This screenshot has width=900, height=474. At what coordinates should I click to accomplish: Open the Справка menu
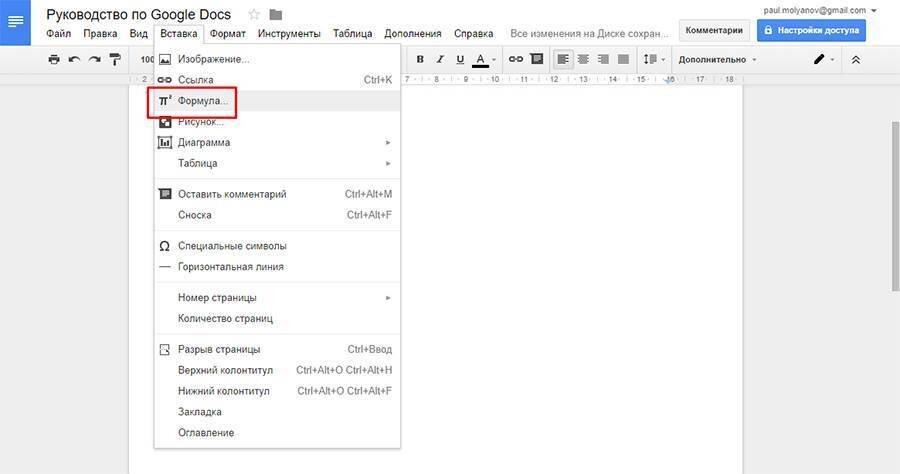(x=474, y=34)
